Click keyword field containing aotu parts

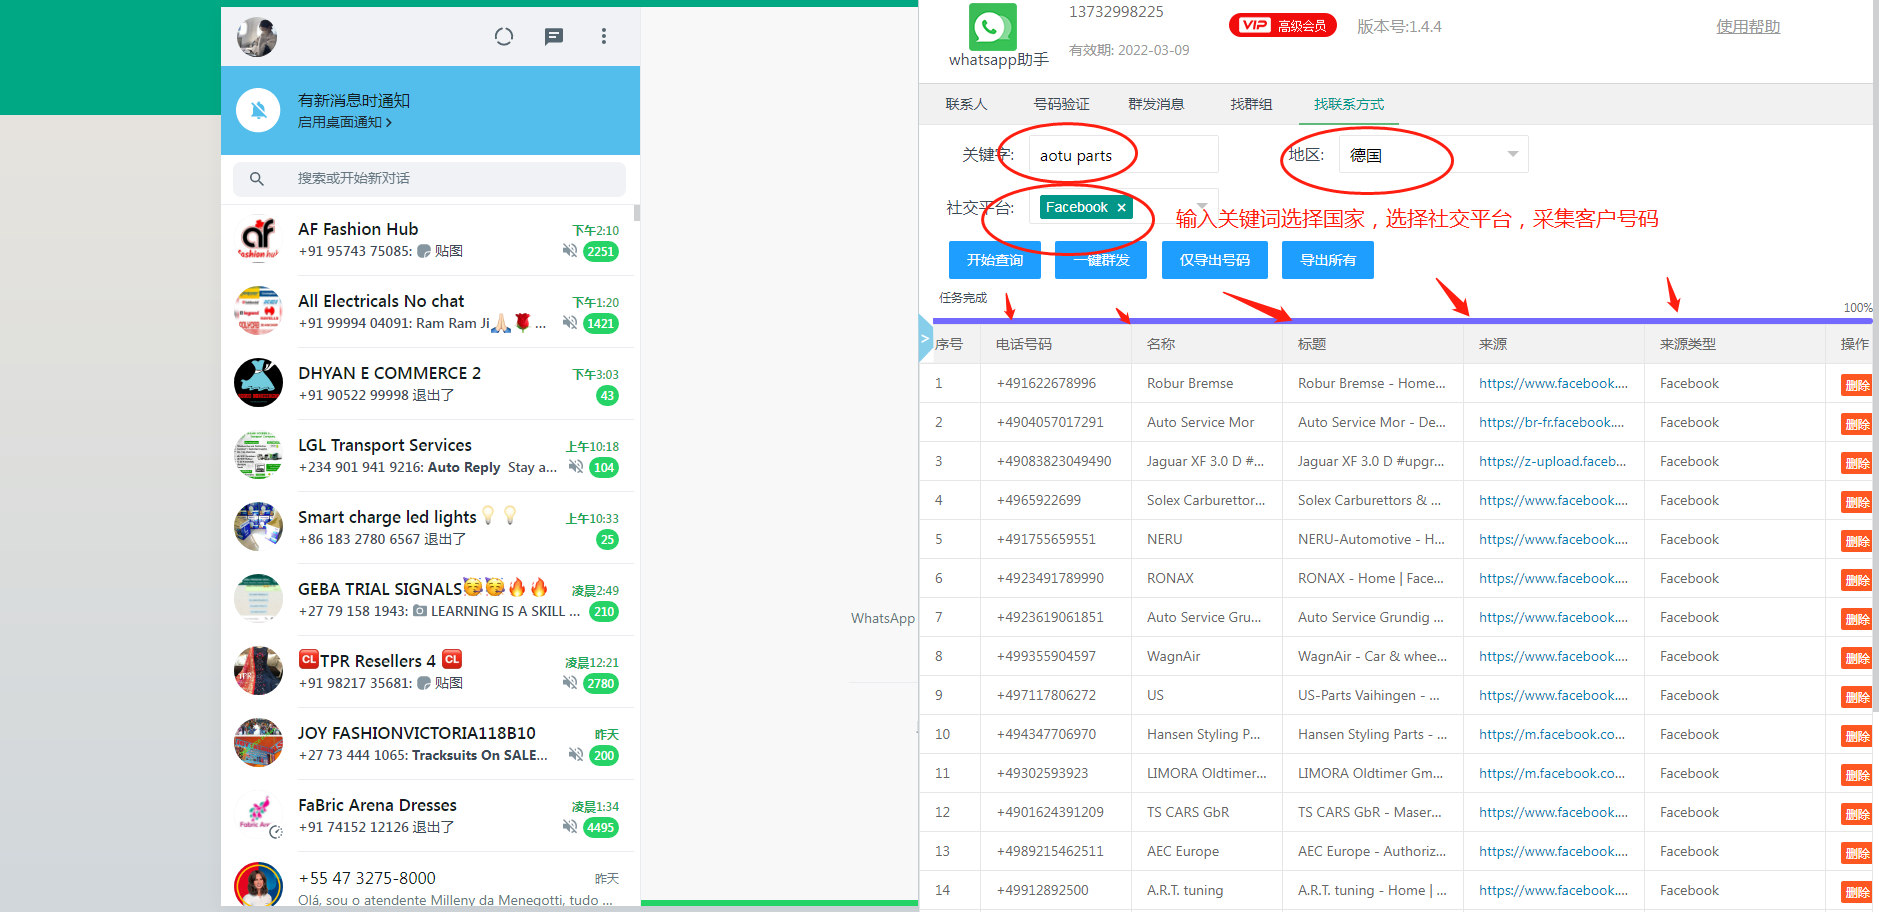coord(1124,155)
